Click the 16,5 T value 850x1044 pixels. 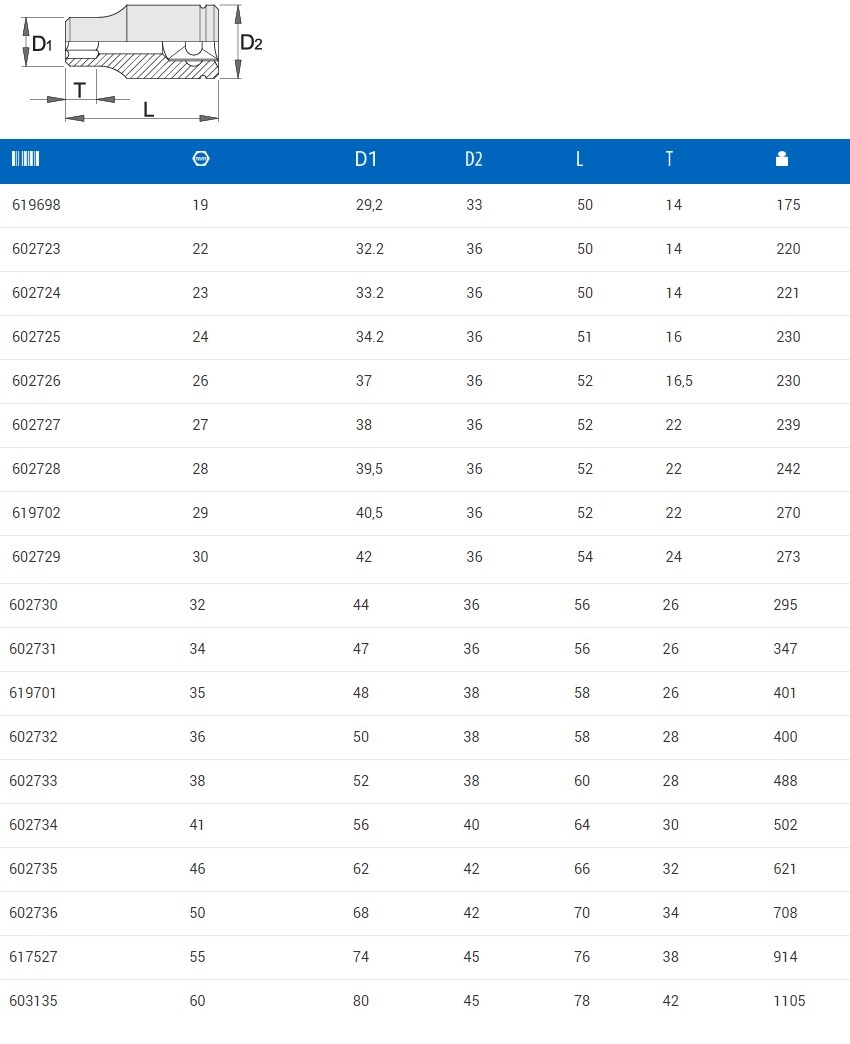click(x=679, y=381)
